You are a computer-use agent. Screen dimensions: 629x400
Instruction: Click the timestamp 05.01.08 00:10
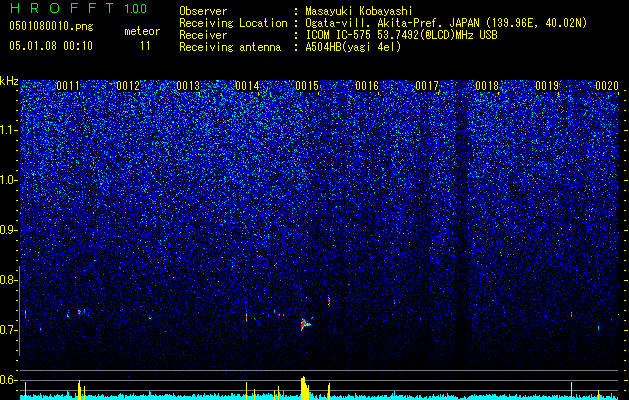pos(51,46)
